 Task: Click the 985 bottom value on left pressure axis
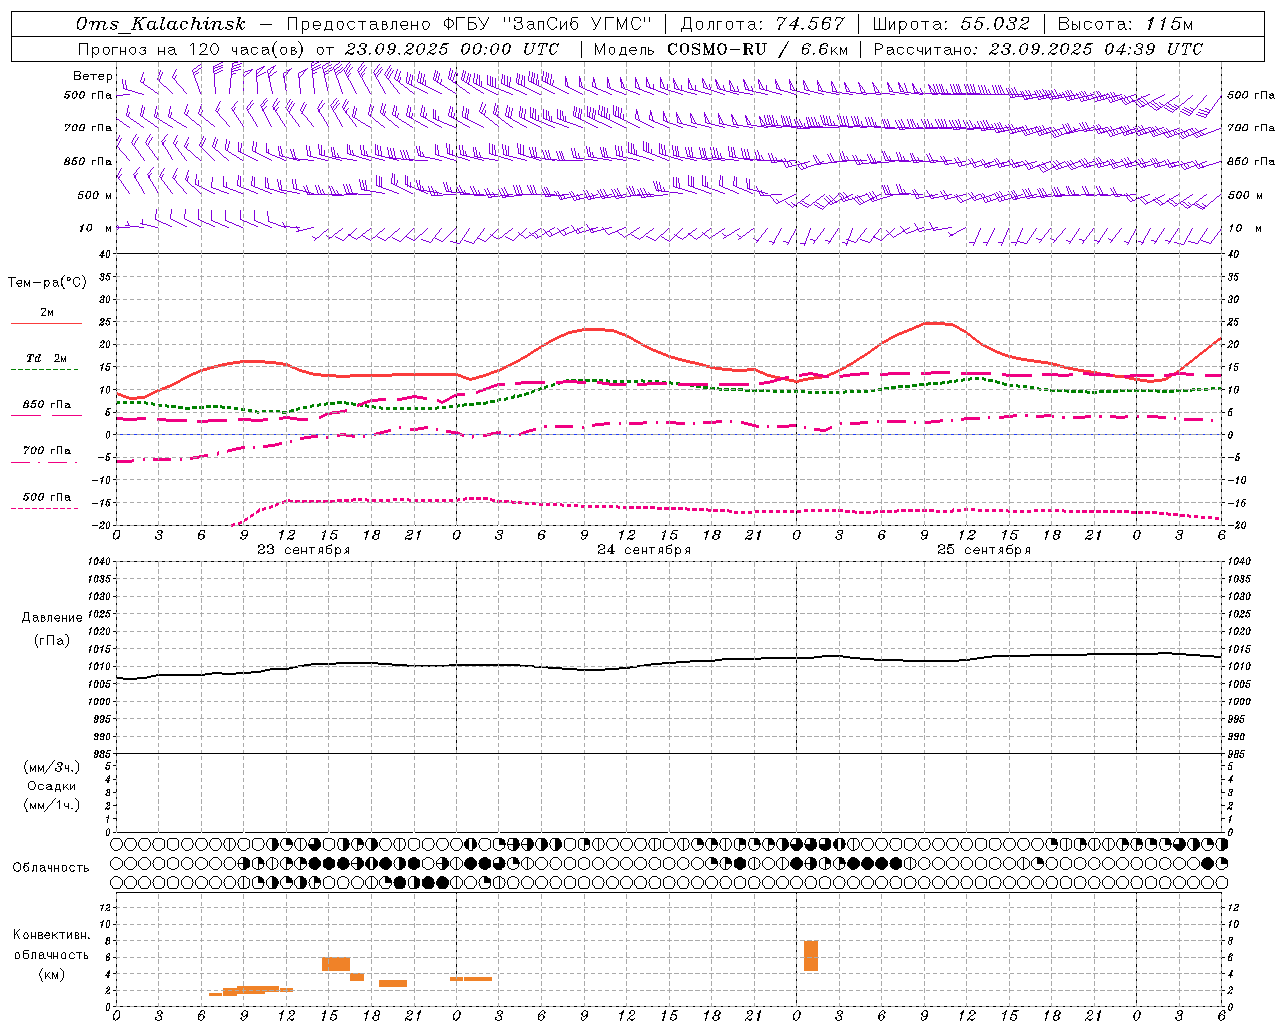(100, 754)
